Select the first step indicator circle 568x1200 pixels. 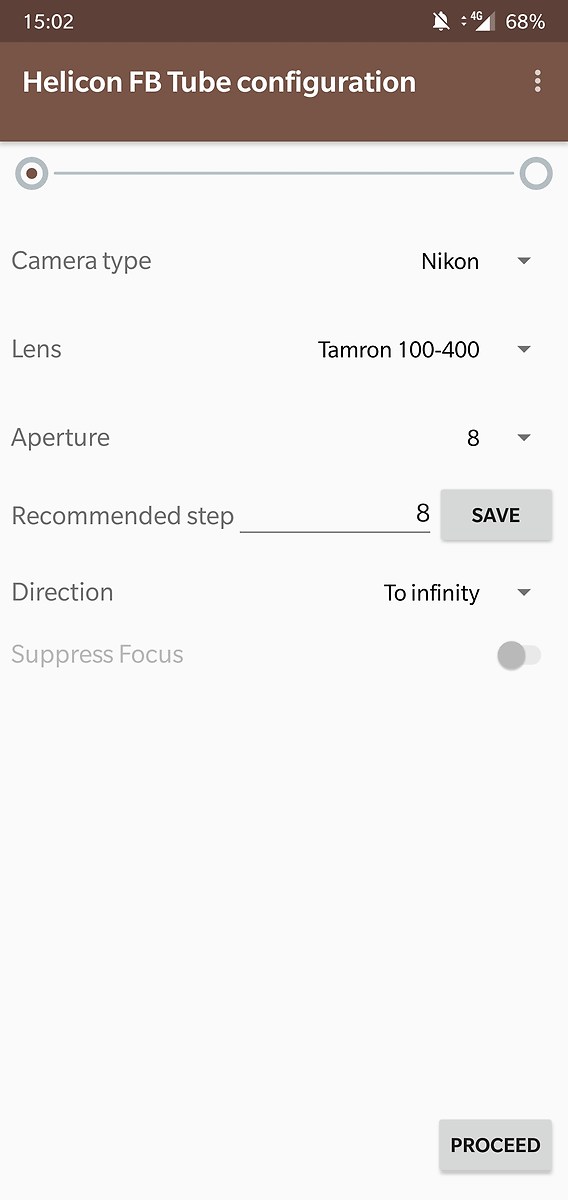32,174
